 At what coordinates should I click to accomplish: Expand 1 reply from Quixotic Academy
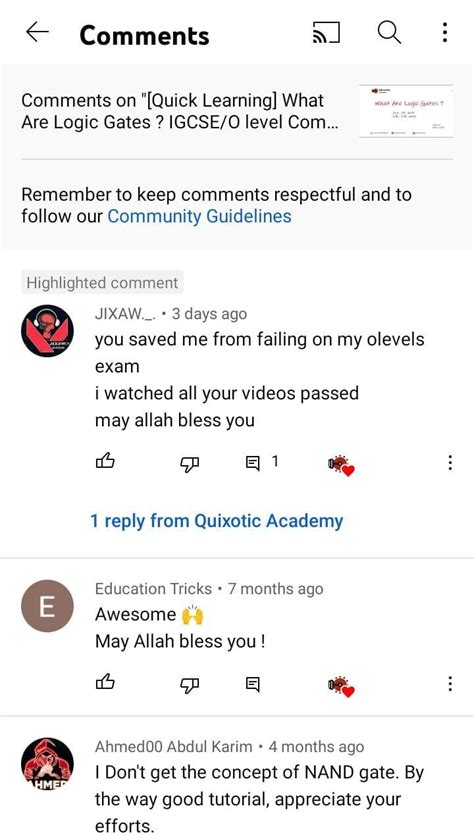[217, 520]
